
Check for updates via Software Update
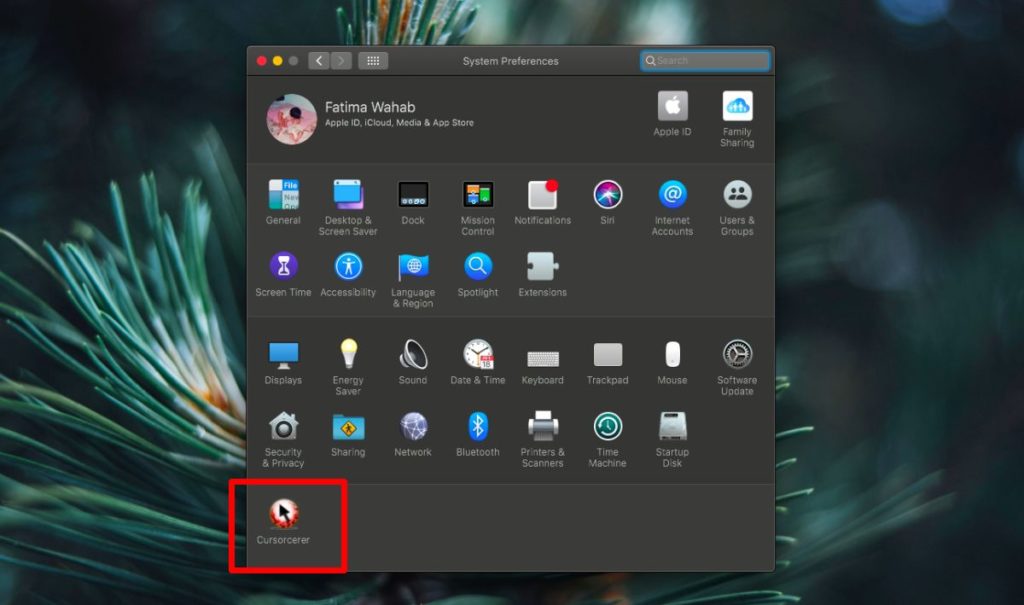[736, 357]
